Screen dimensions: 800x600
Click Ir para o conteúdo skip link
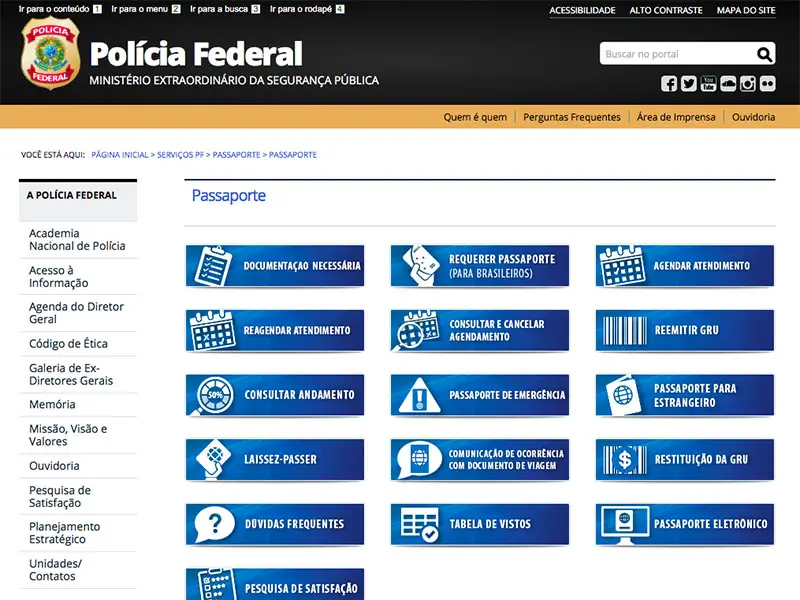click(60, 9)
